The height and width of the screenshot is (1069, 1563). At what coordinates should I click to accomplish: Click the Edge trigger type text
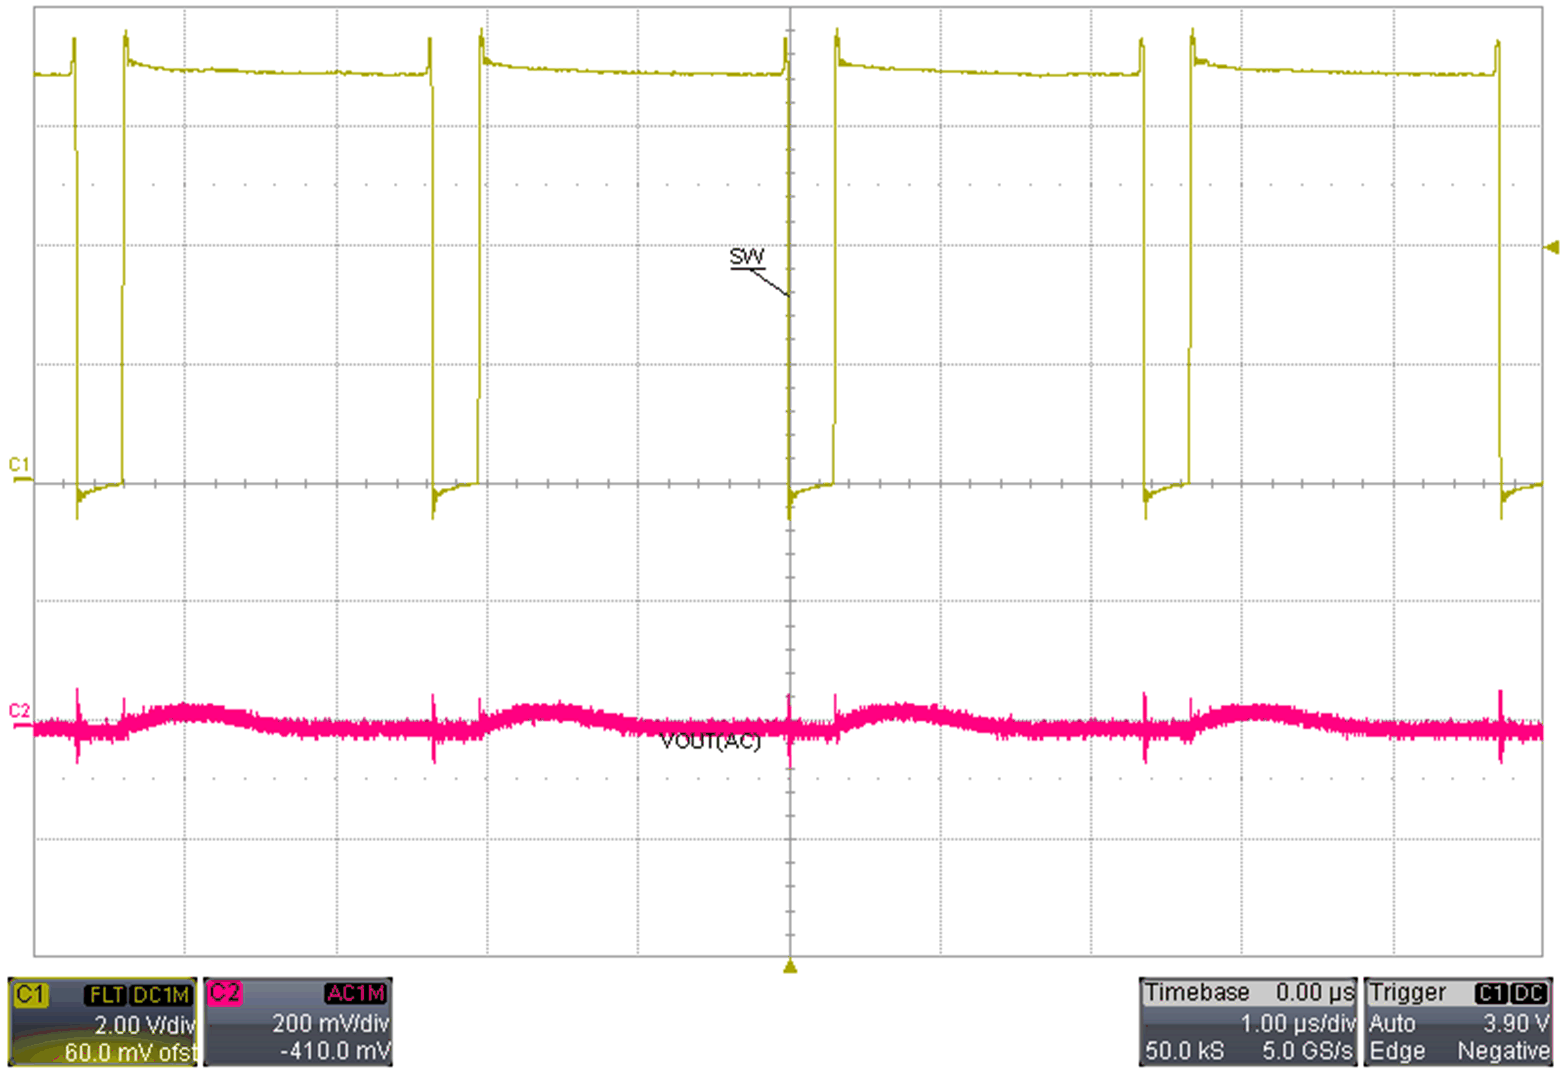[x=1397, y=1051]
